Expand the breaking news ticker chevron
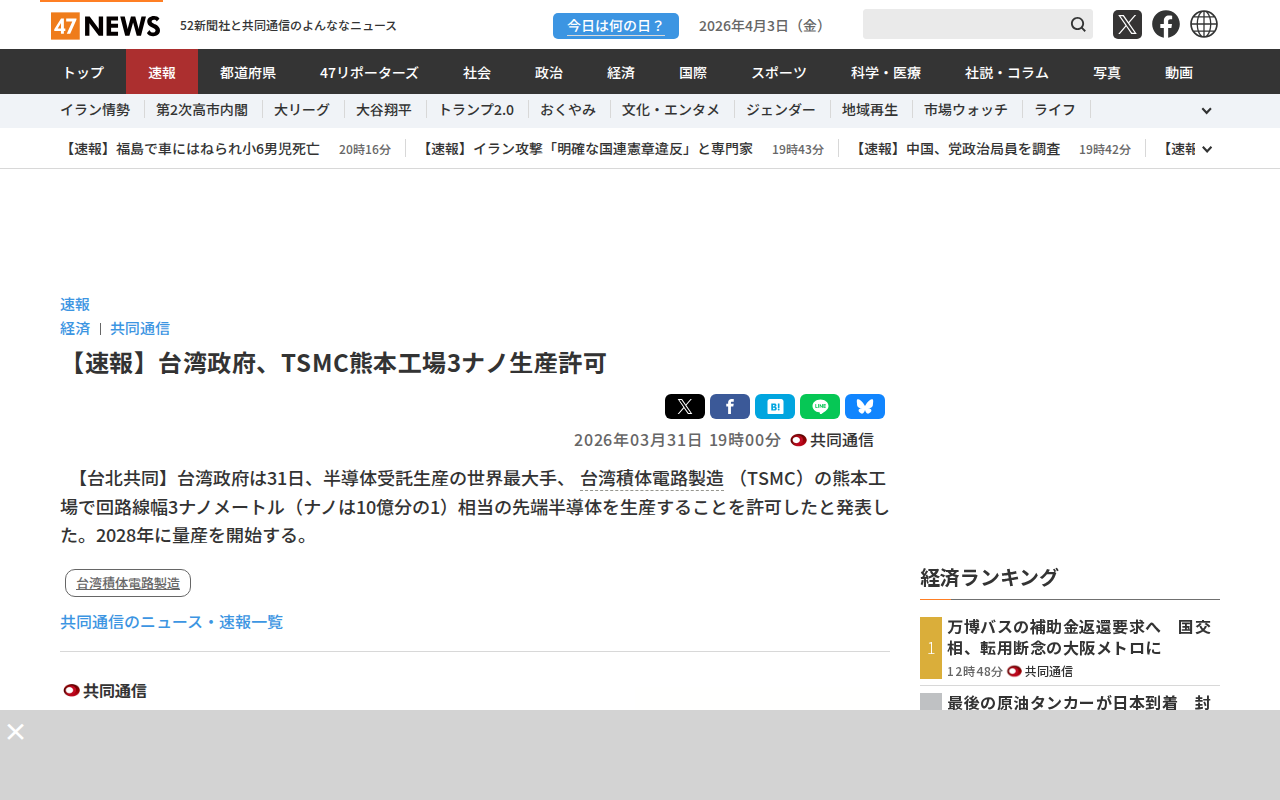The height and width of the screenshot is (800, 1280). tap(1207, 149)
